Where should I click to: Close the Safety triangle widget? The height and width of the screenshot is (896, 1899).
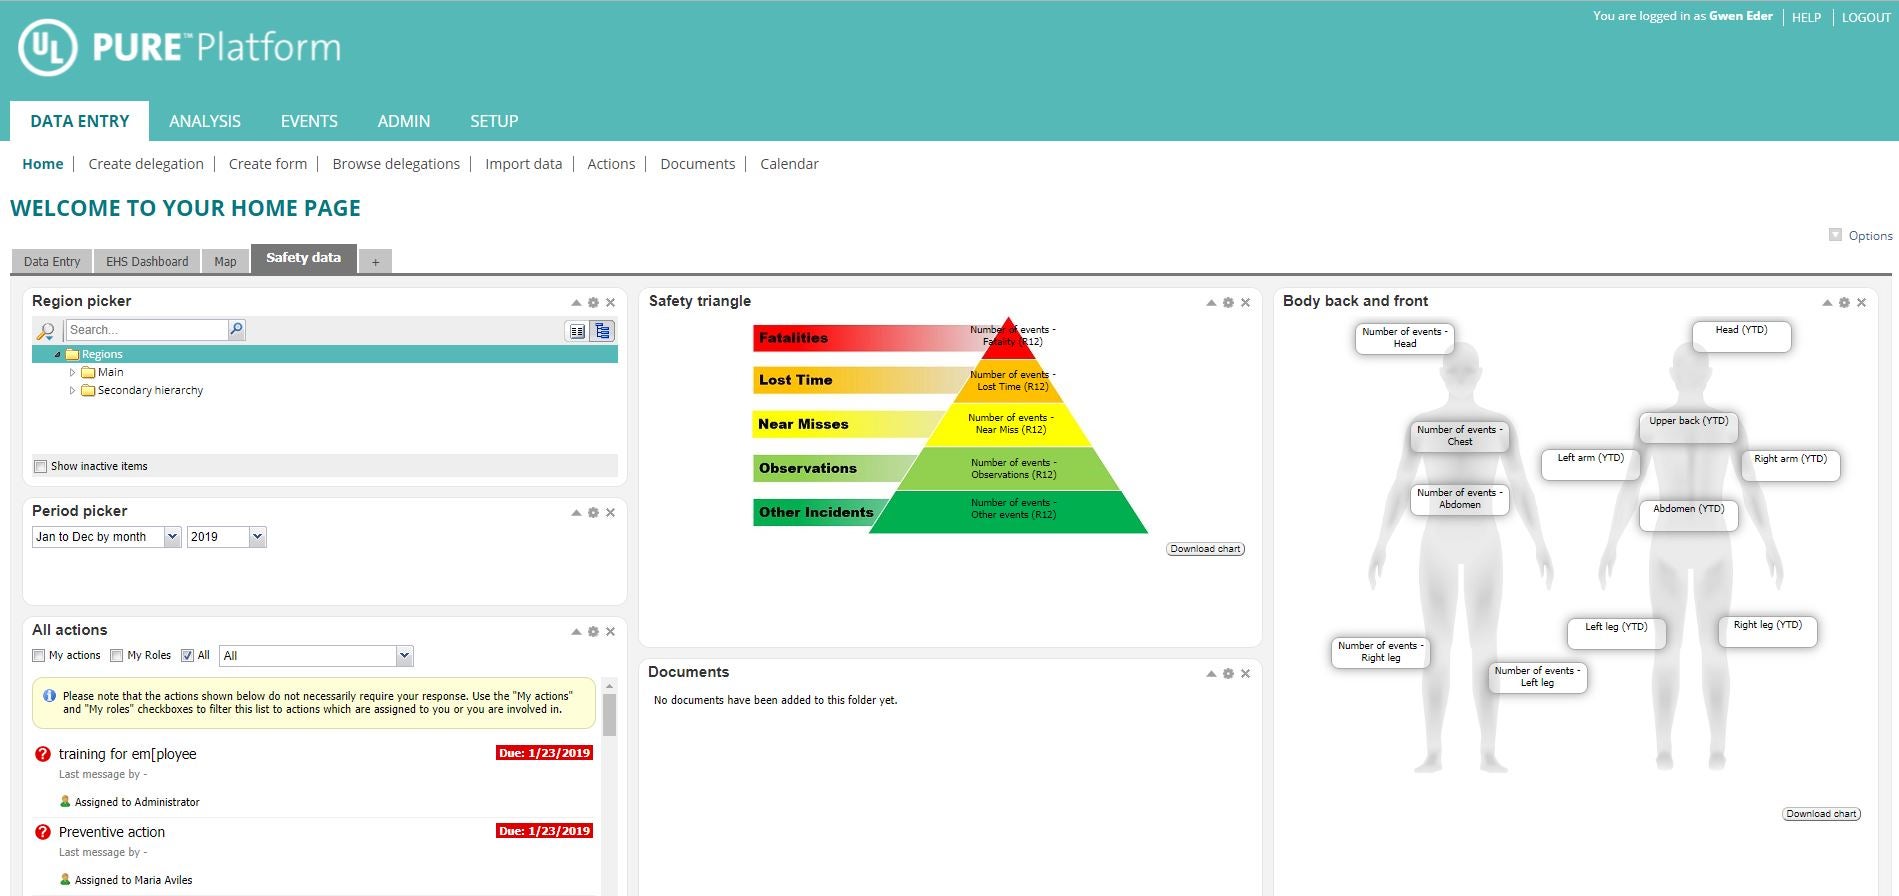point(1245,303)
